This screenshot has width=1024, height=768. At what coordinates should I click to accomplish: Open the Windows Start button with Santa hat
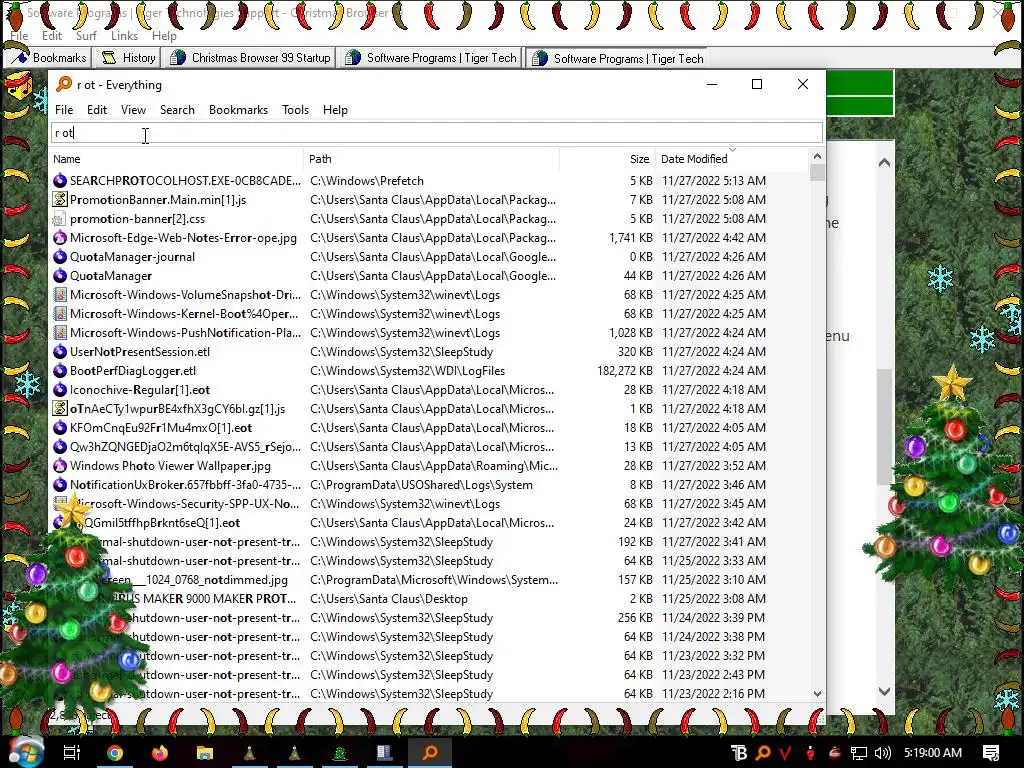pos(26,752)
